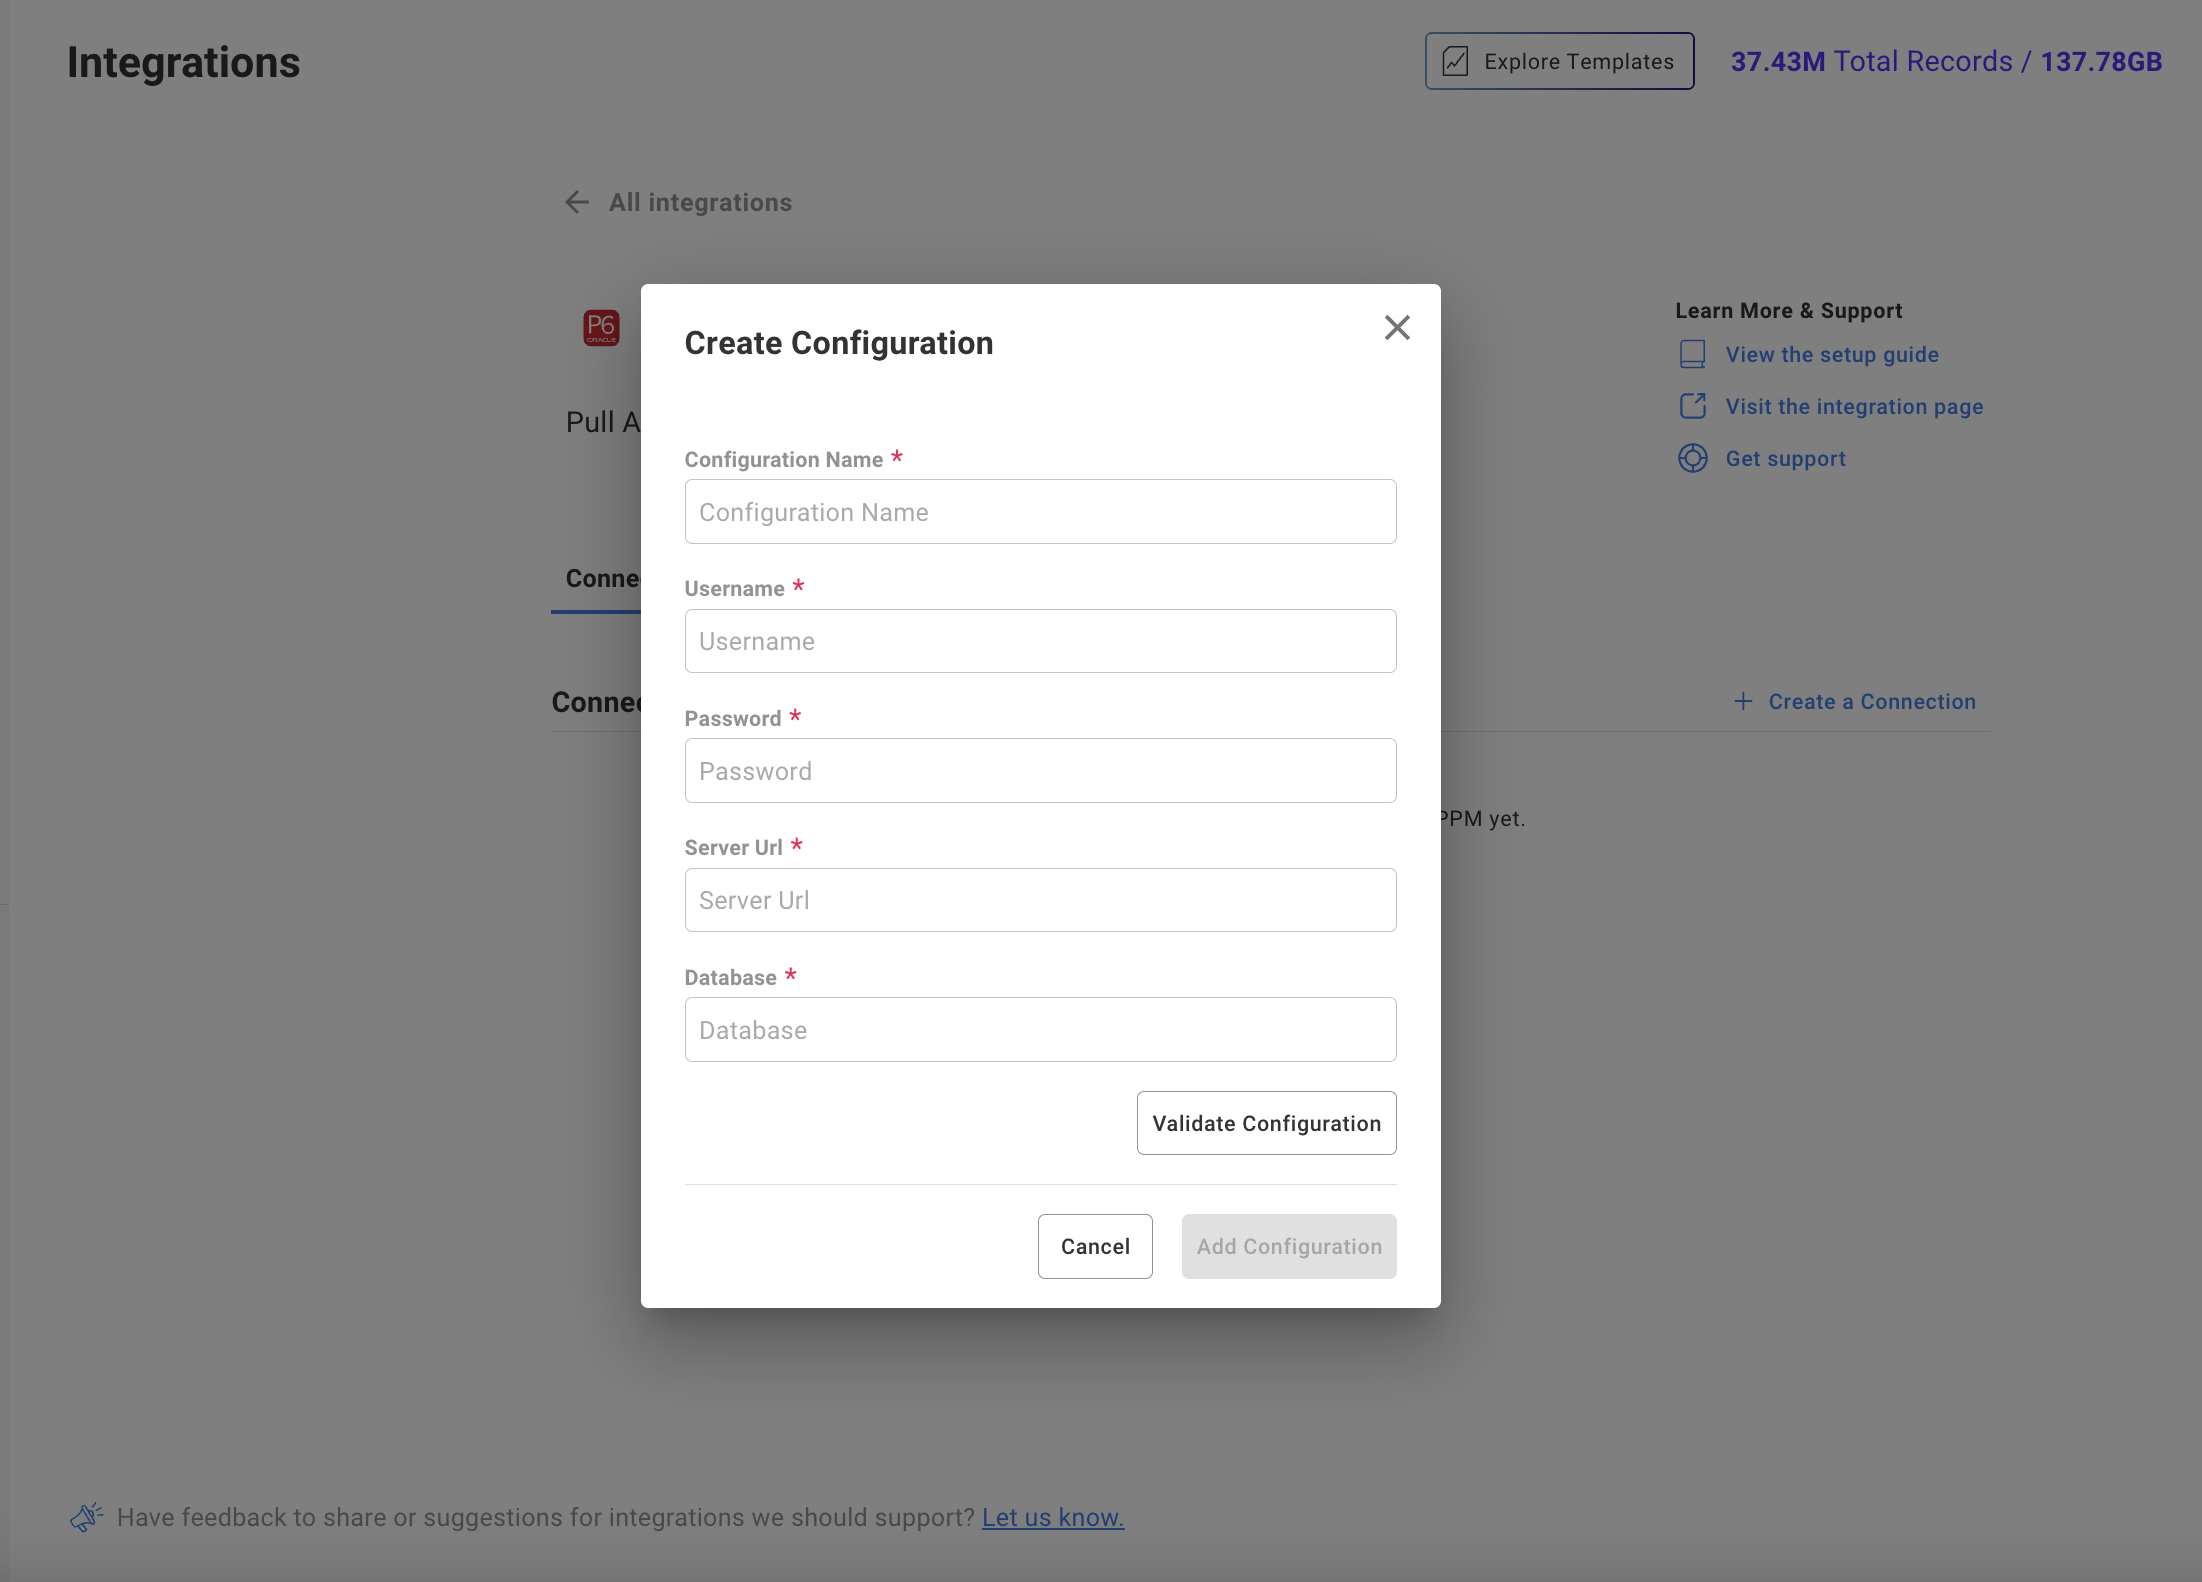Focus the Configuration Name input field

point(1040,512)
